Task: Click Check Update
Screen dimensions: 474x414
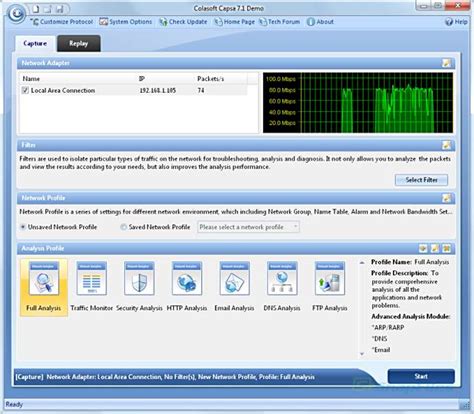Action: [183, 22]
